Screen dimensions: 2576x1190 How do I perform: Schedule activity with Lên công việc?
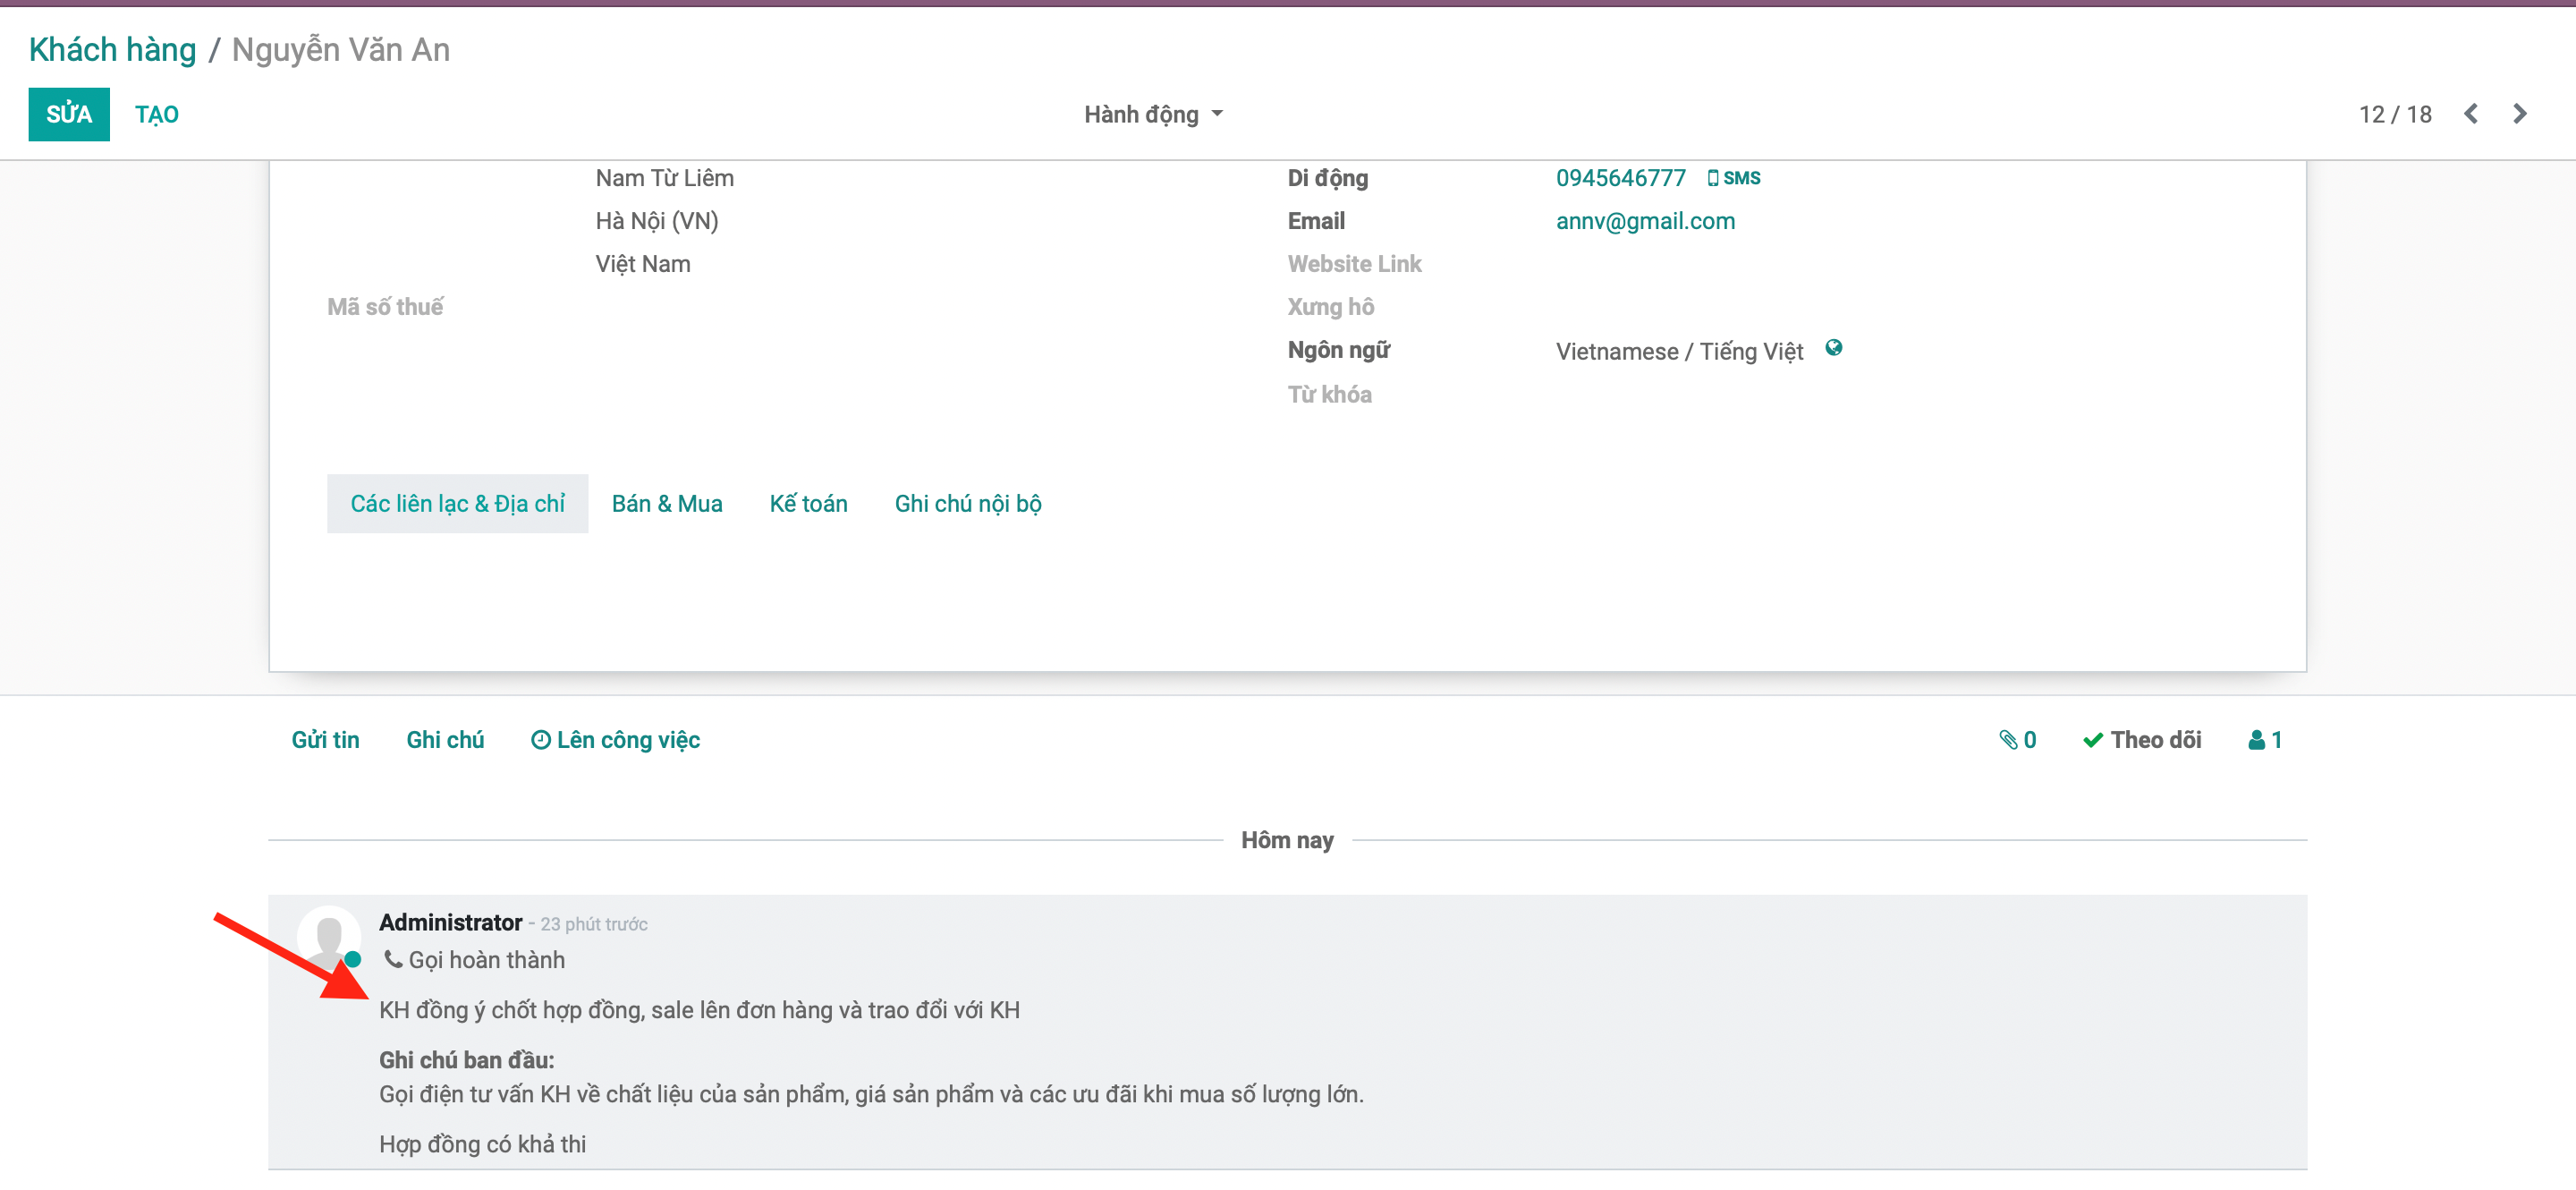[615, 740]
